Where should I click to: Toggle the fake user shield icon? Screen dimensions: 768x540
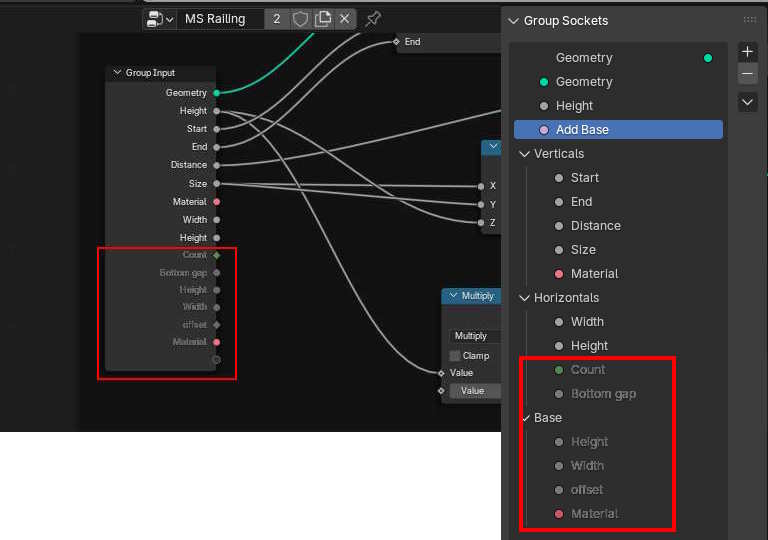click(300, 19)
